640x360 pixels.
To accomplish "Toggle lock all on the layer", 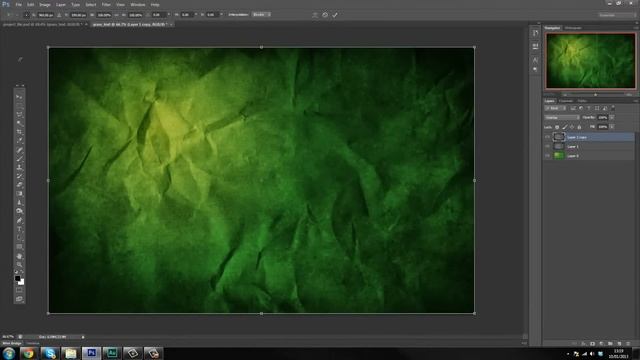I will (579, 127).
